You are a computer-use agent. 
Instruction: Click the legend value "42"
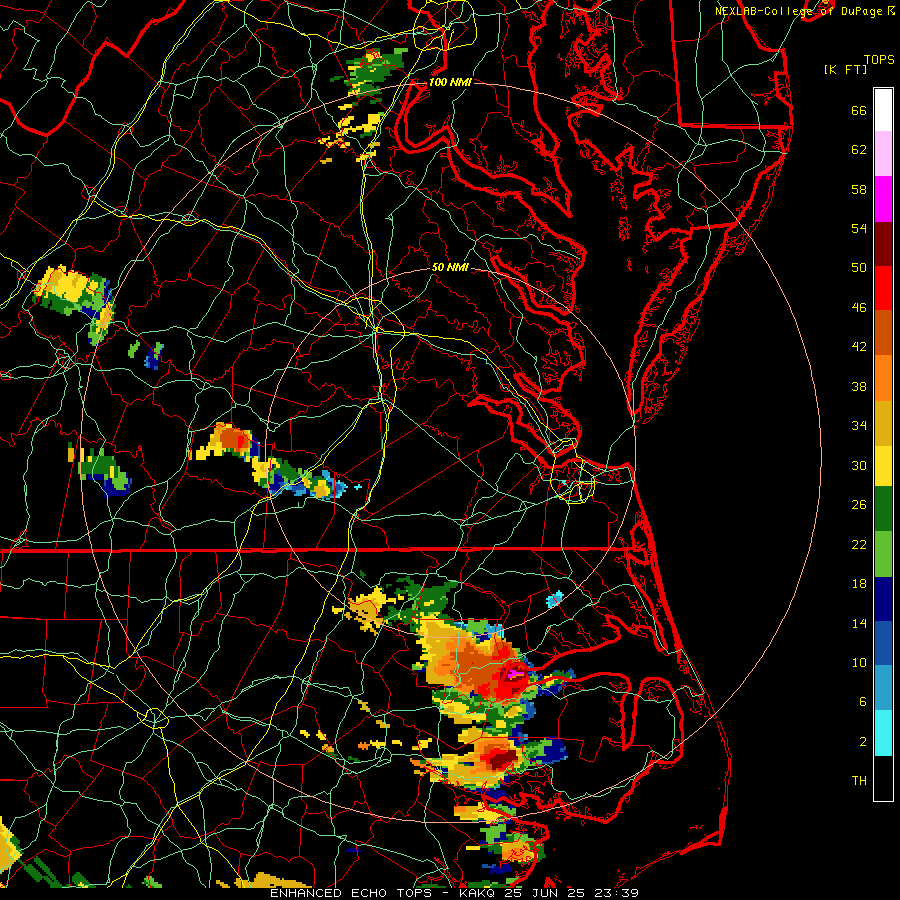click(859, 346)
